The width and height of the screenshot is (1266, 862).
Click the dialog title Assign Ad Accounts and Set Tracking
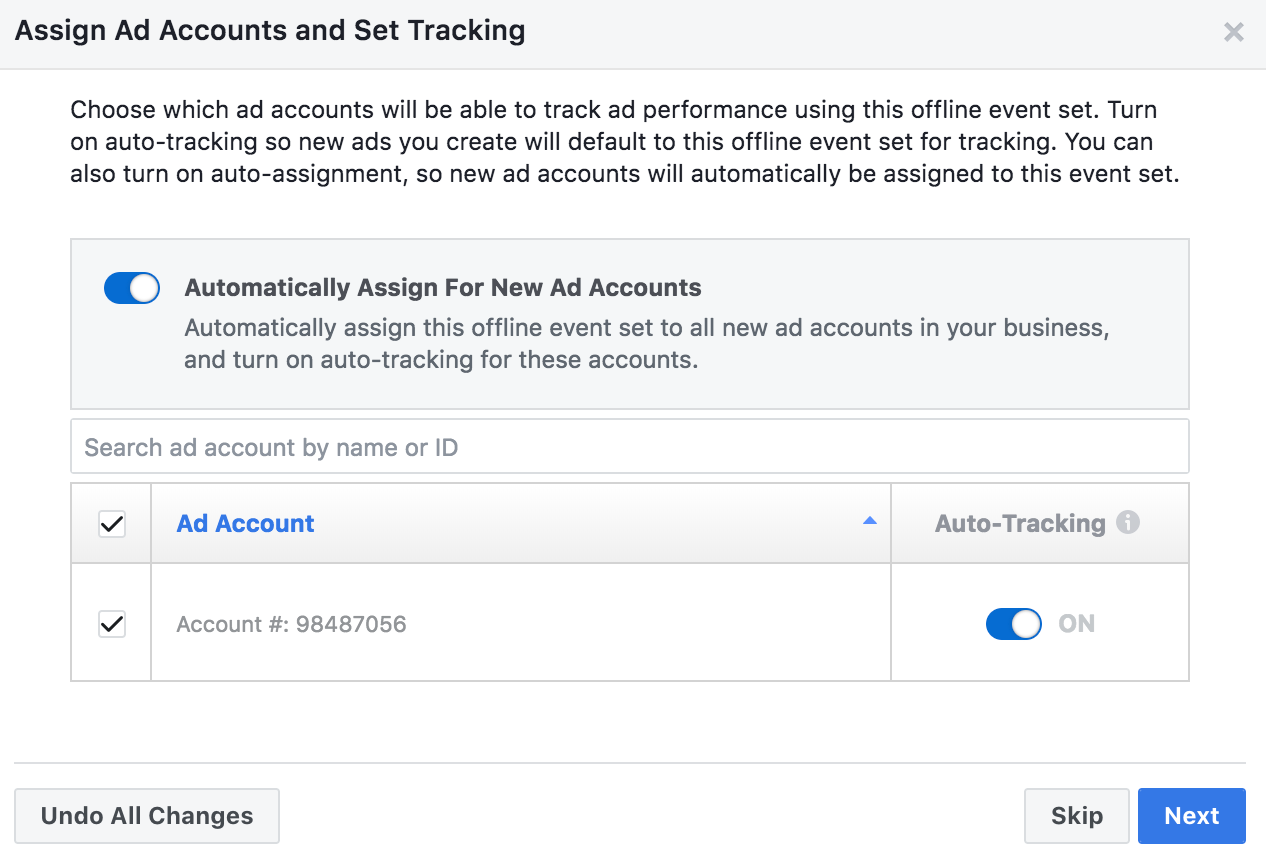(x=270, y=31)
